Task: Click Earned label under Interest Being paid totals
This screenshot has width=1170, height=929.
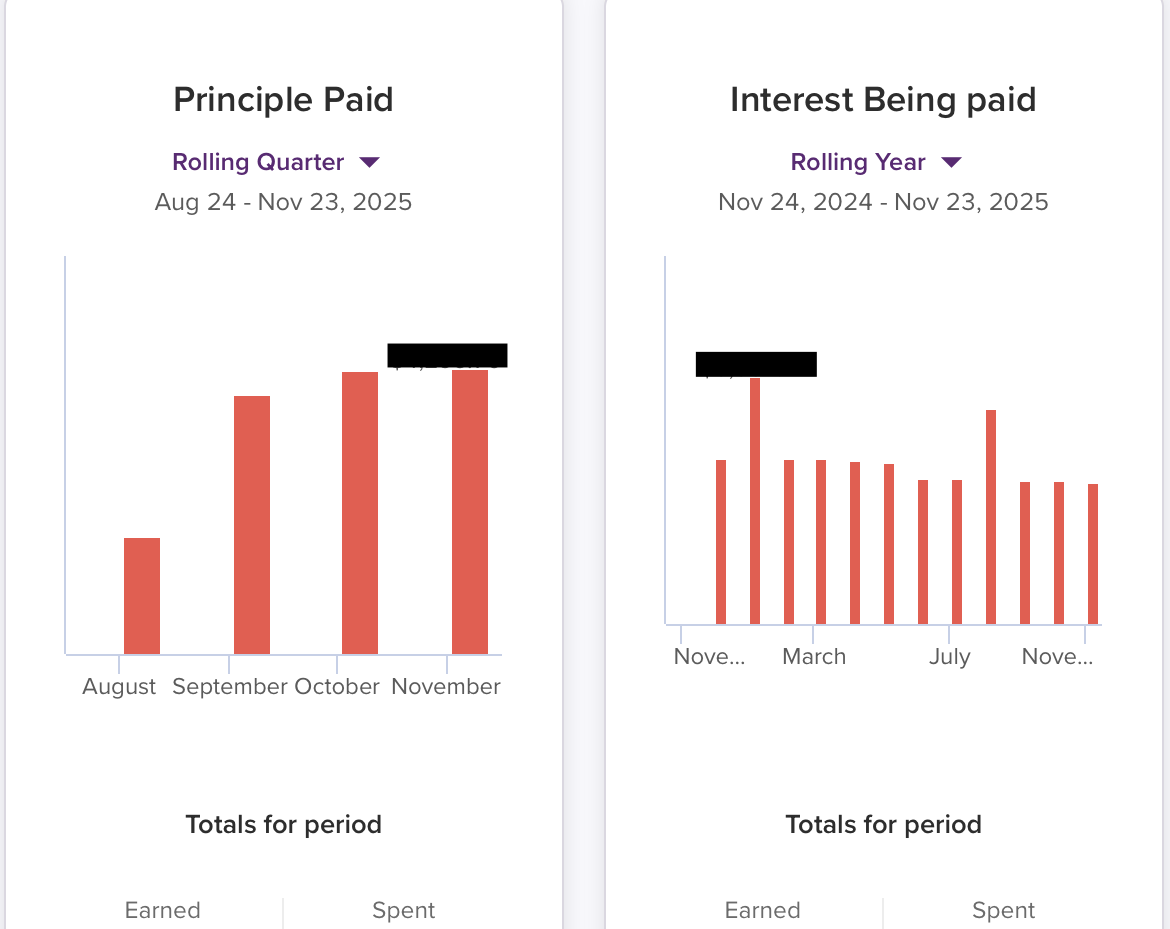Action: tap(763, 910)
